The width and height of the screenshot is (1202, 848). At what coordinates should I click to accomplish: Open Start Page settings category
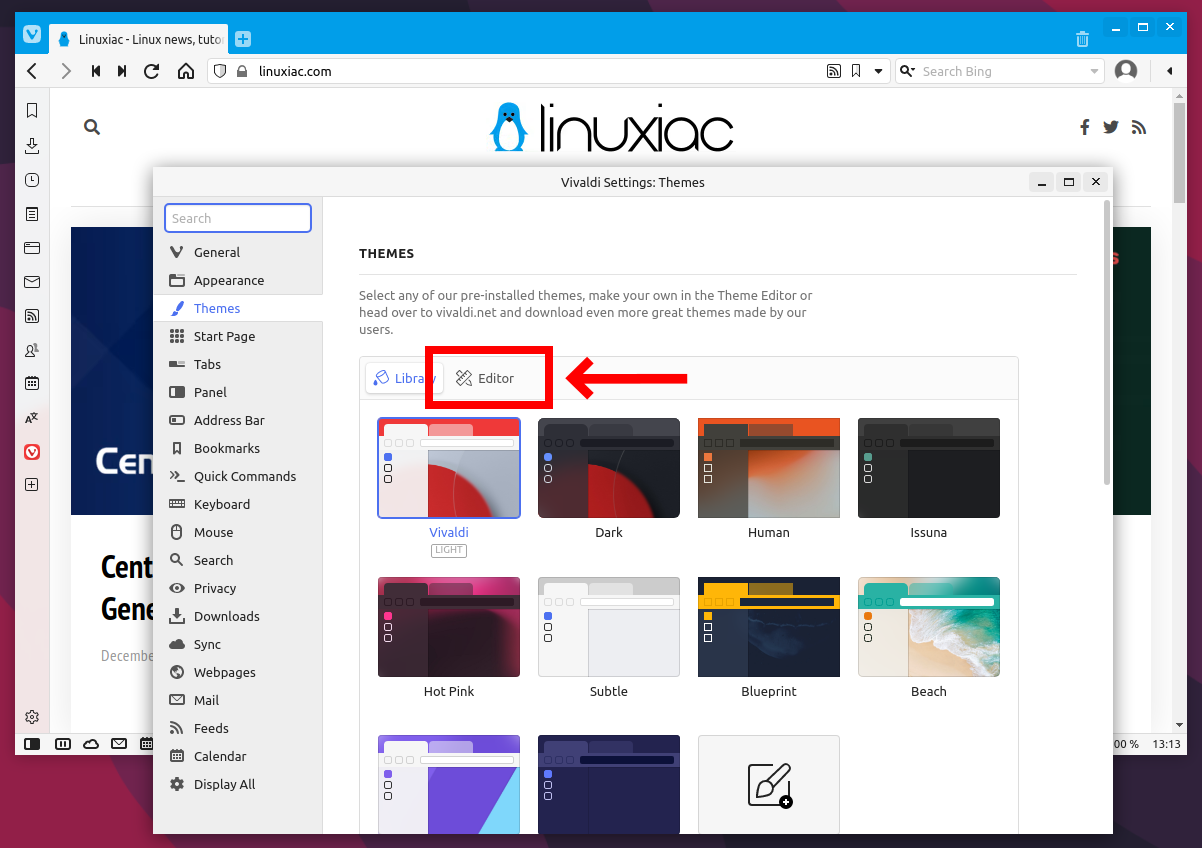click(x=238, y=336)
